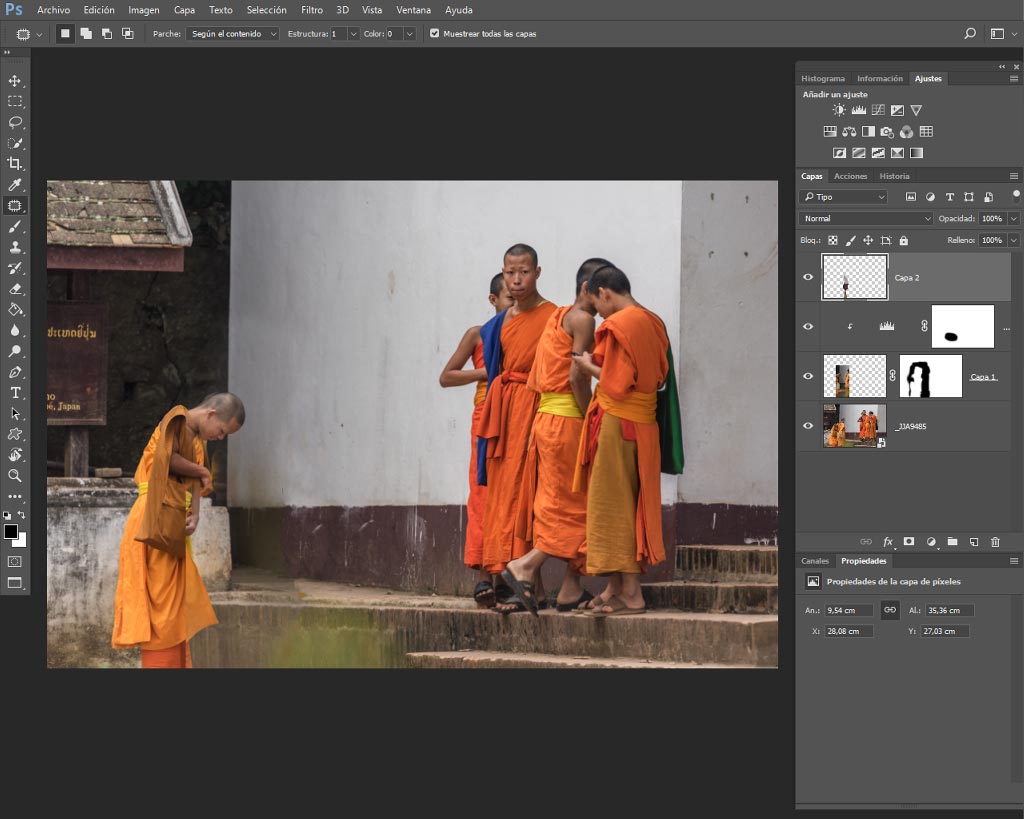Viewport: 1024px width, 819px height.
Task: Select the Lasso tool
Action: [14, 122]
